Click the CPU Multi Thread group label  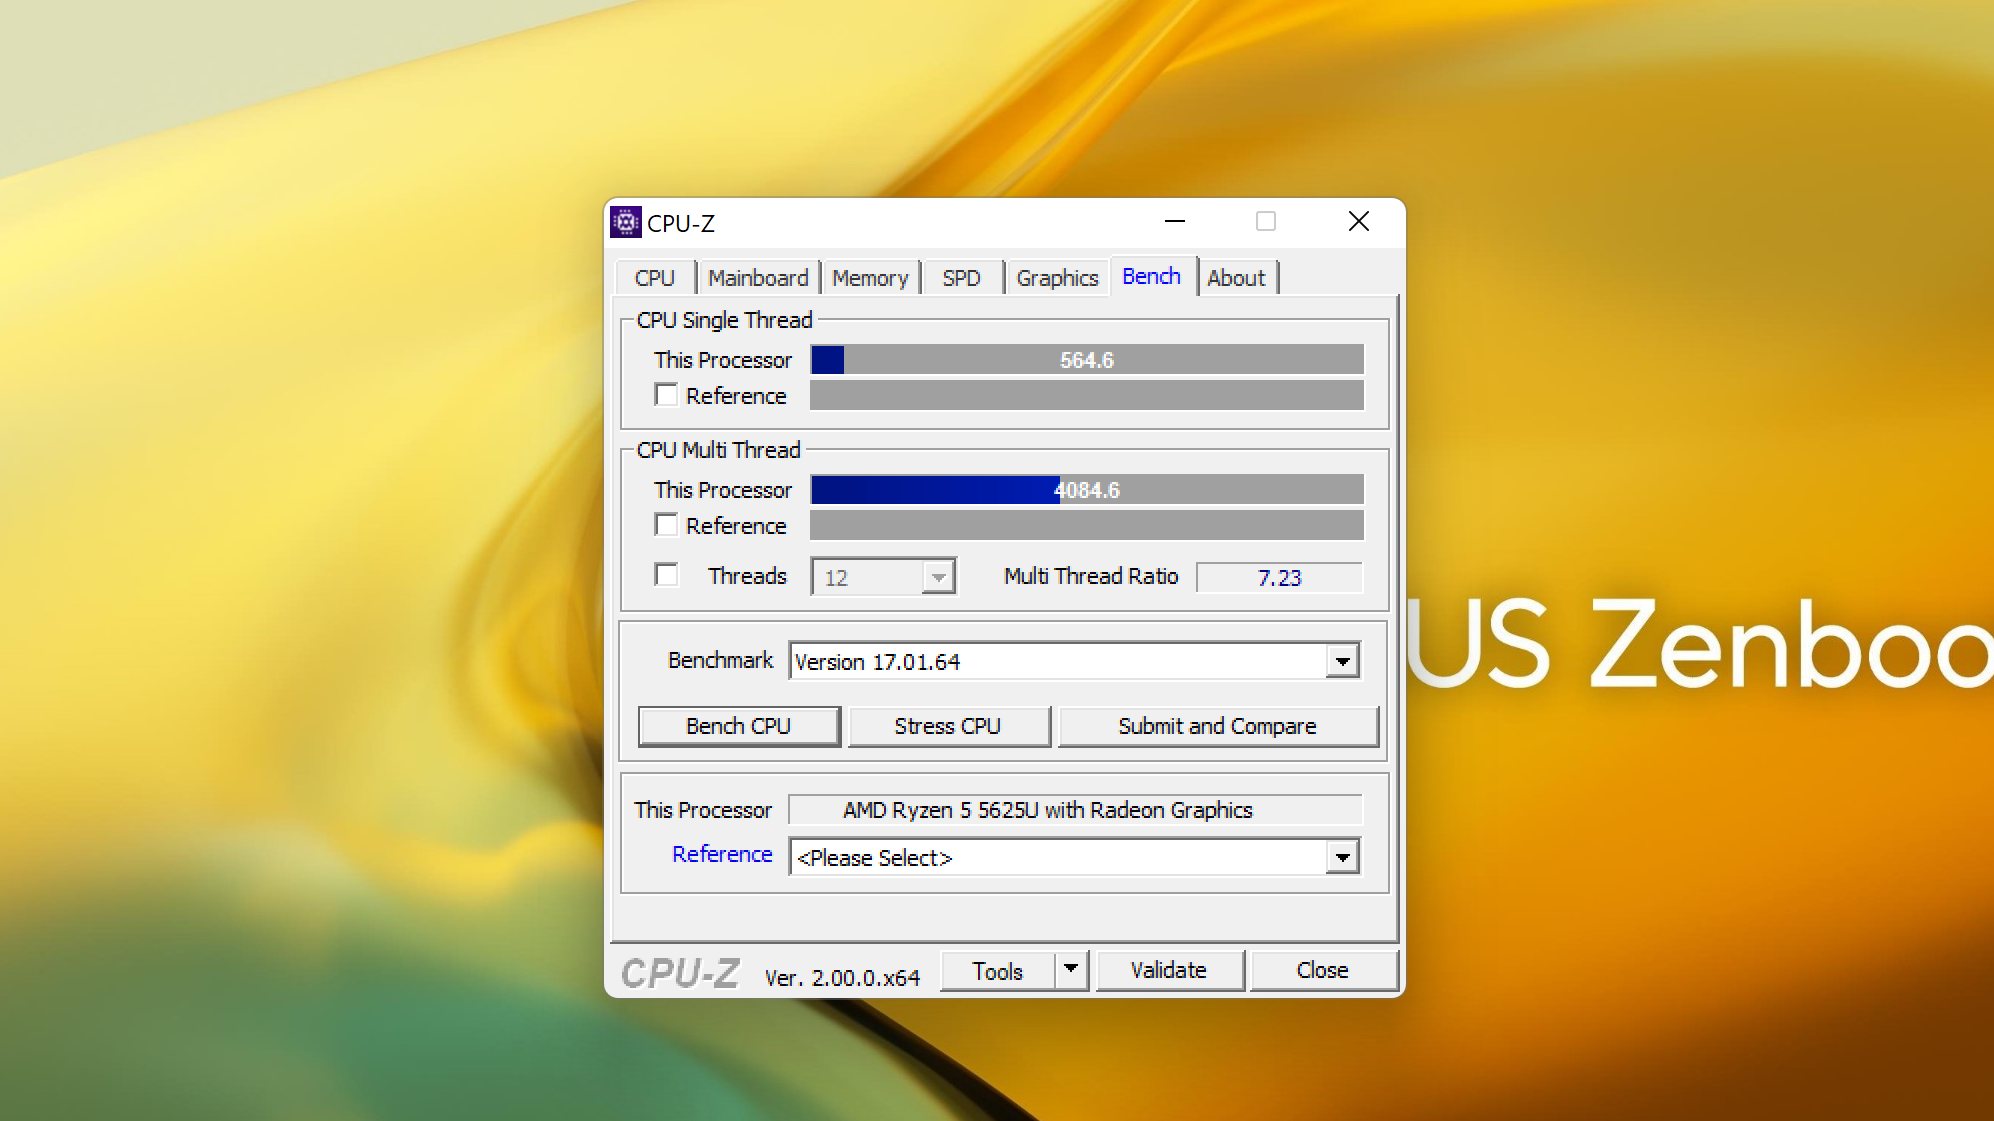[x=718, y=450]
